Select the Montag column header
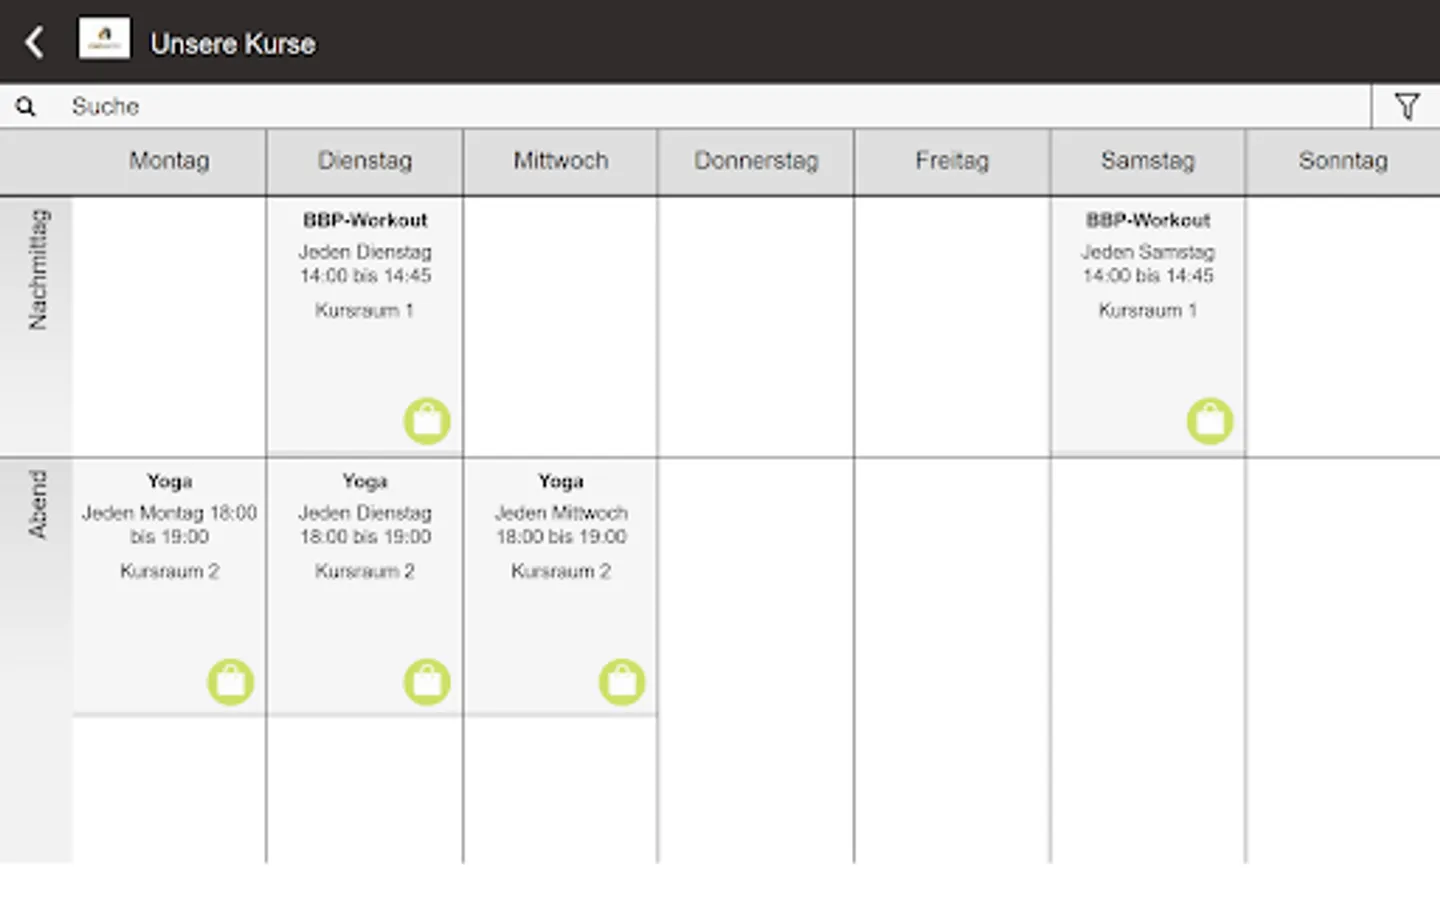The width and height of the screenshot is (1440, 900). (x=169, y=161)
